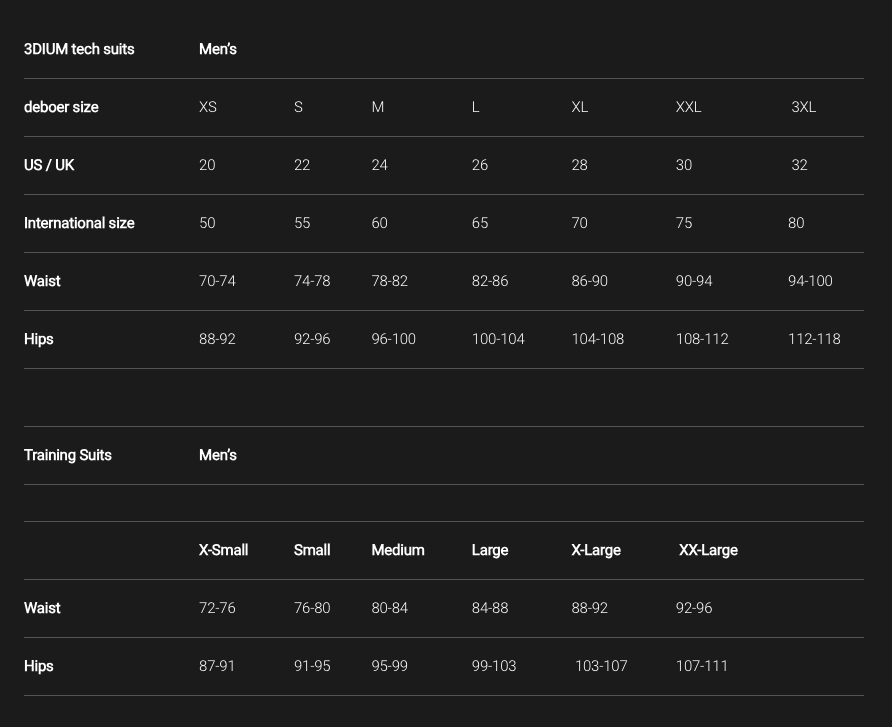This screenshot has width=892, height=727.
Task: Click the US / UK row label
Action: (x=49, y=165)
